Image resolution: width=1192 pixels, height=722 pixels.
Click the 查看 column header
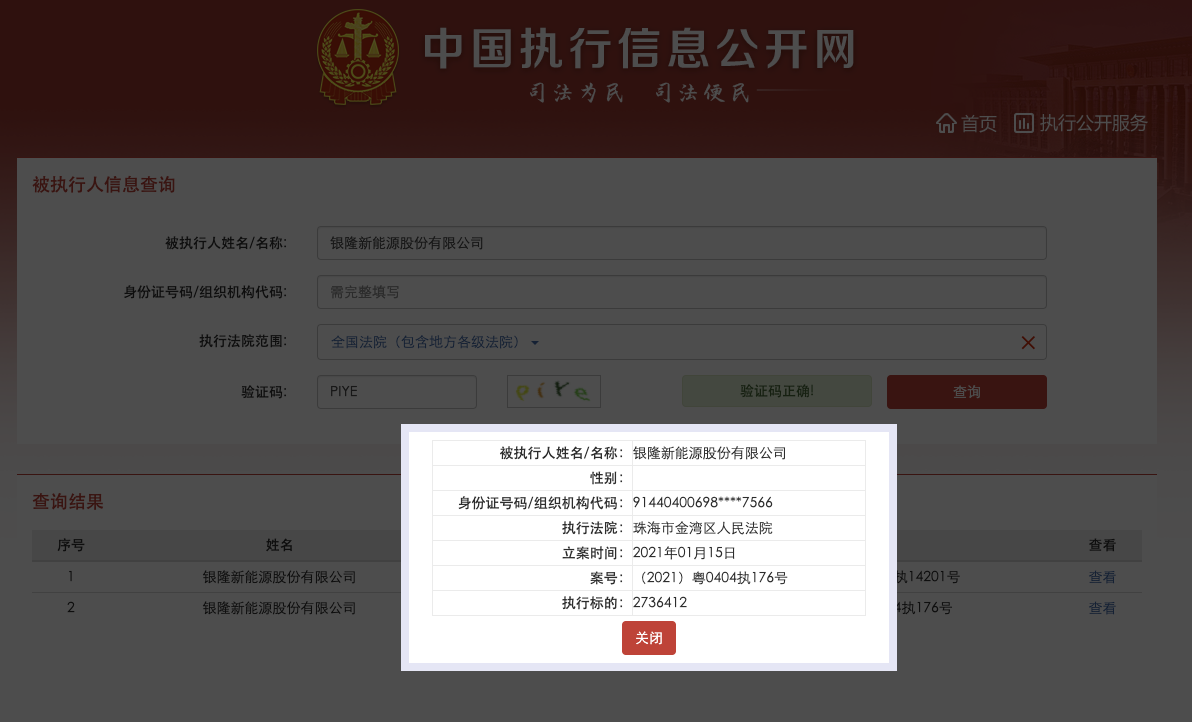[x=1102, y=545]
